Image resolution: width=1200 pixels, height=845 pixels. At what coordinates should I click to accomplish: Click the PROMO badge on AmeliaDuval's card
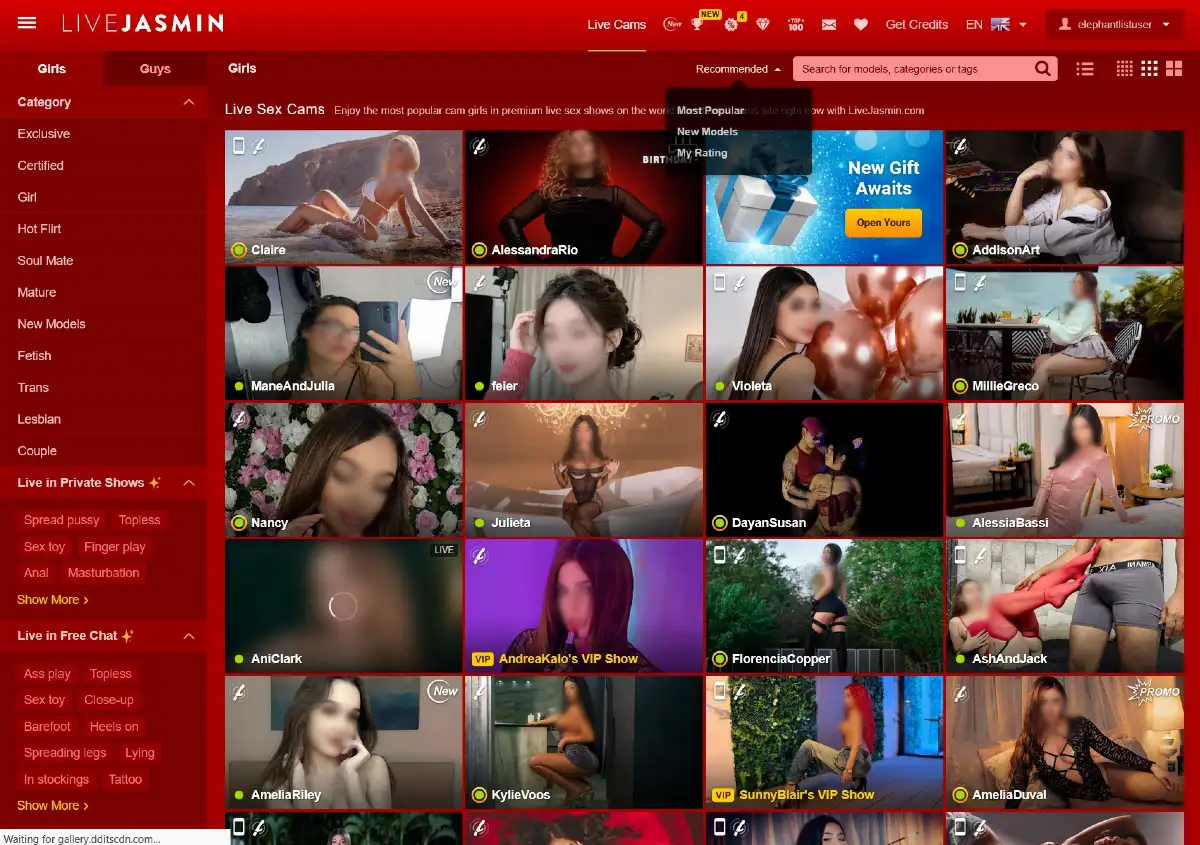1154,691
